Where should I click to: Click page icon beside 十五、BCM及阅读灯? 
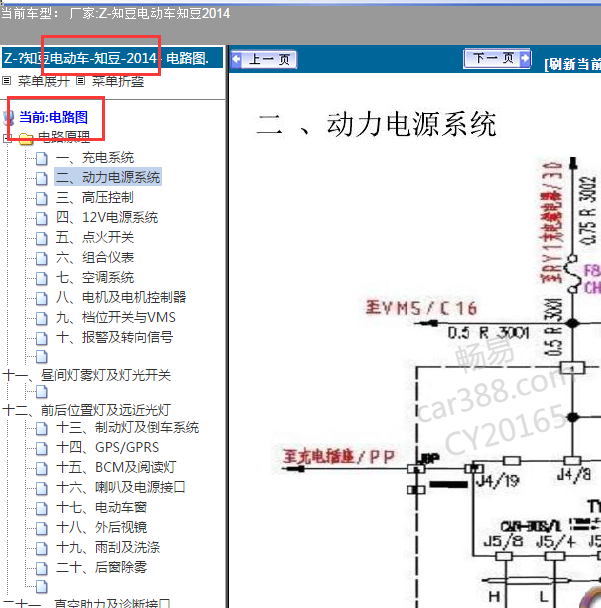41,468
